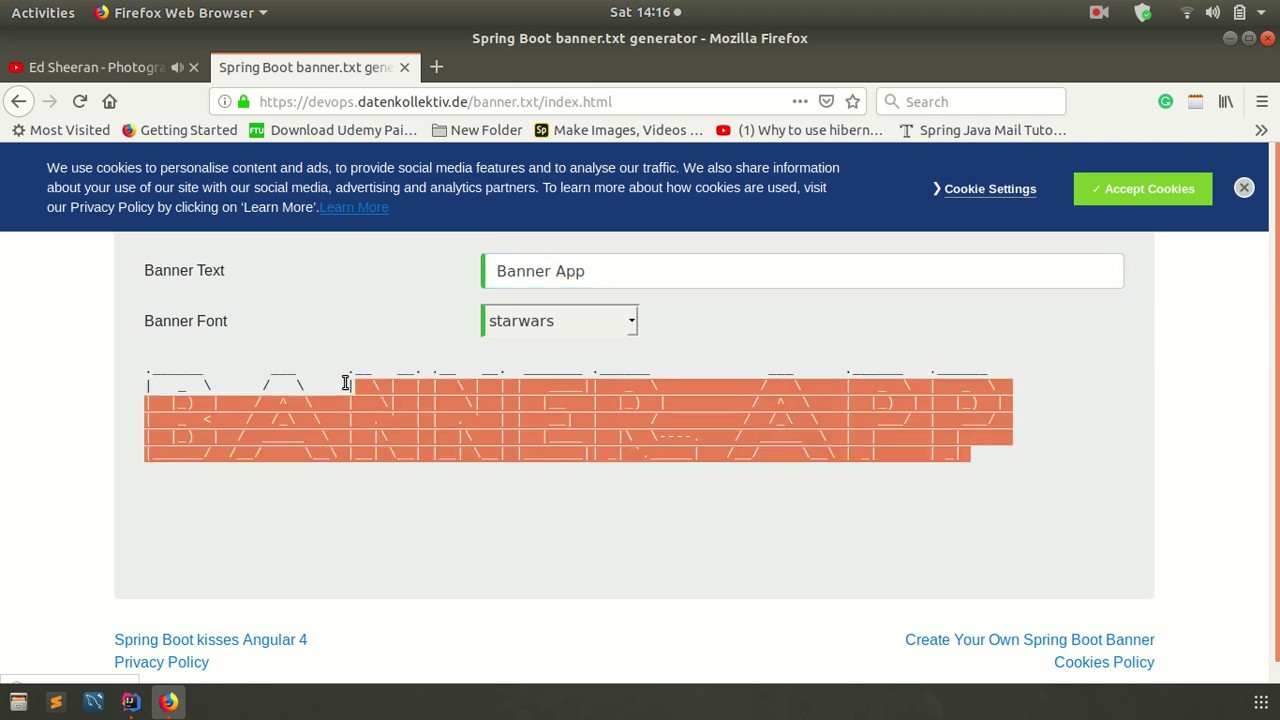Mute the Ed Sheeran tab audio
Viewport: 1280px width, 720px height.
click(177, 67)
